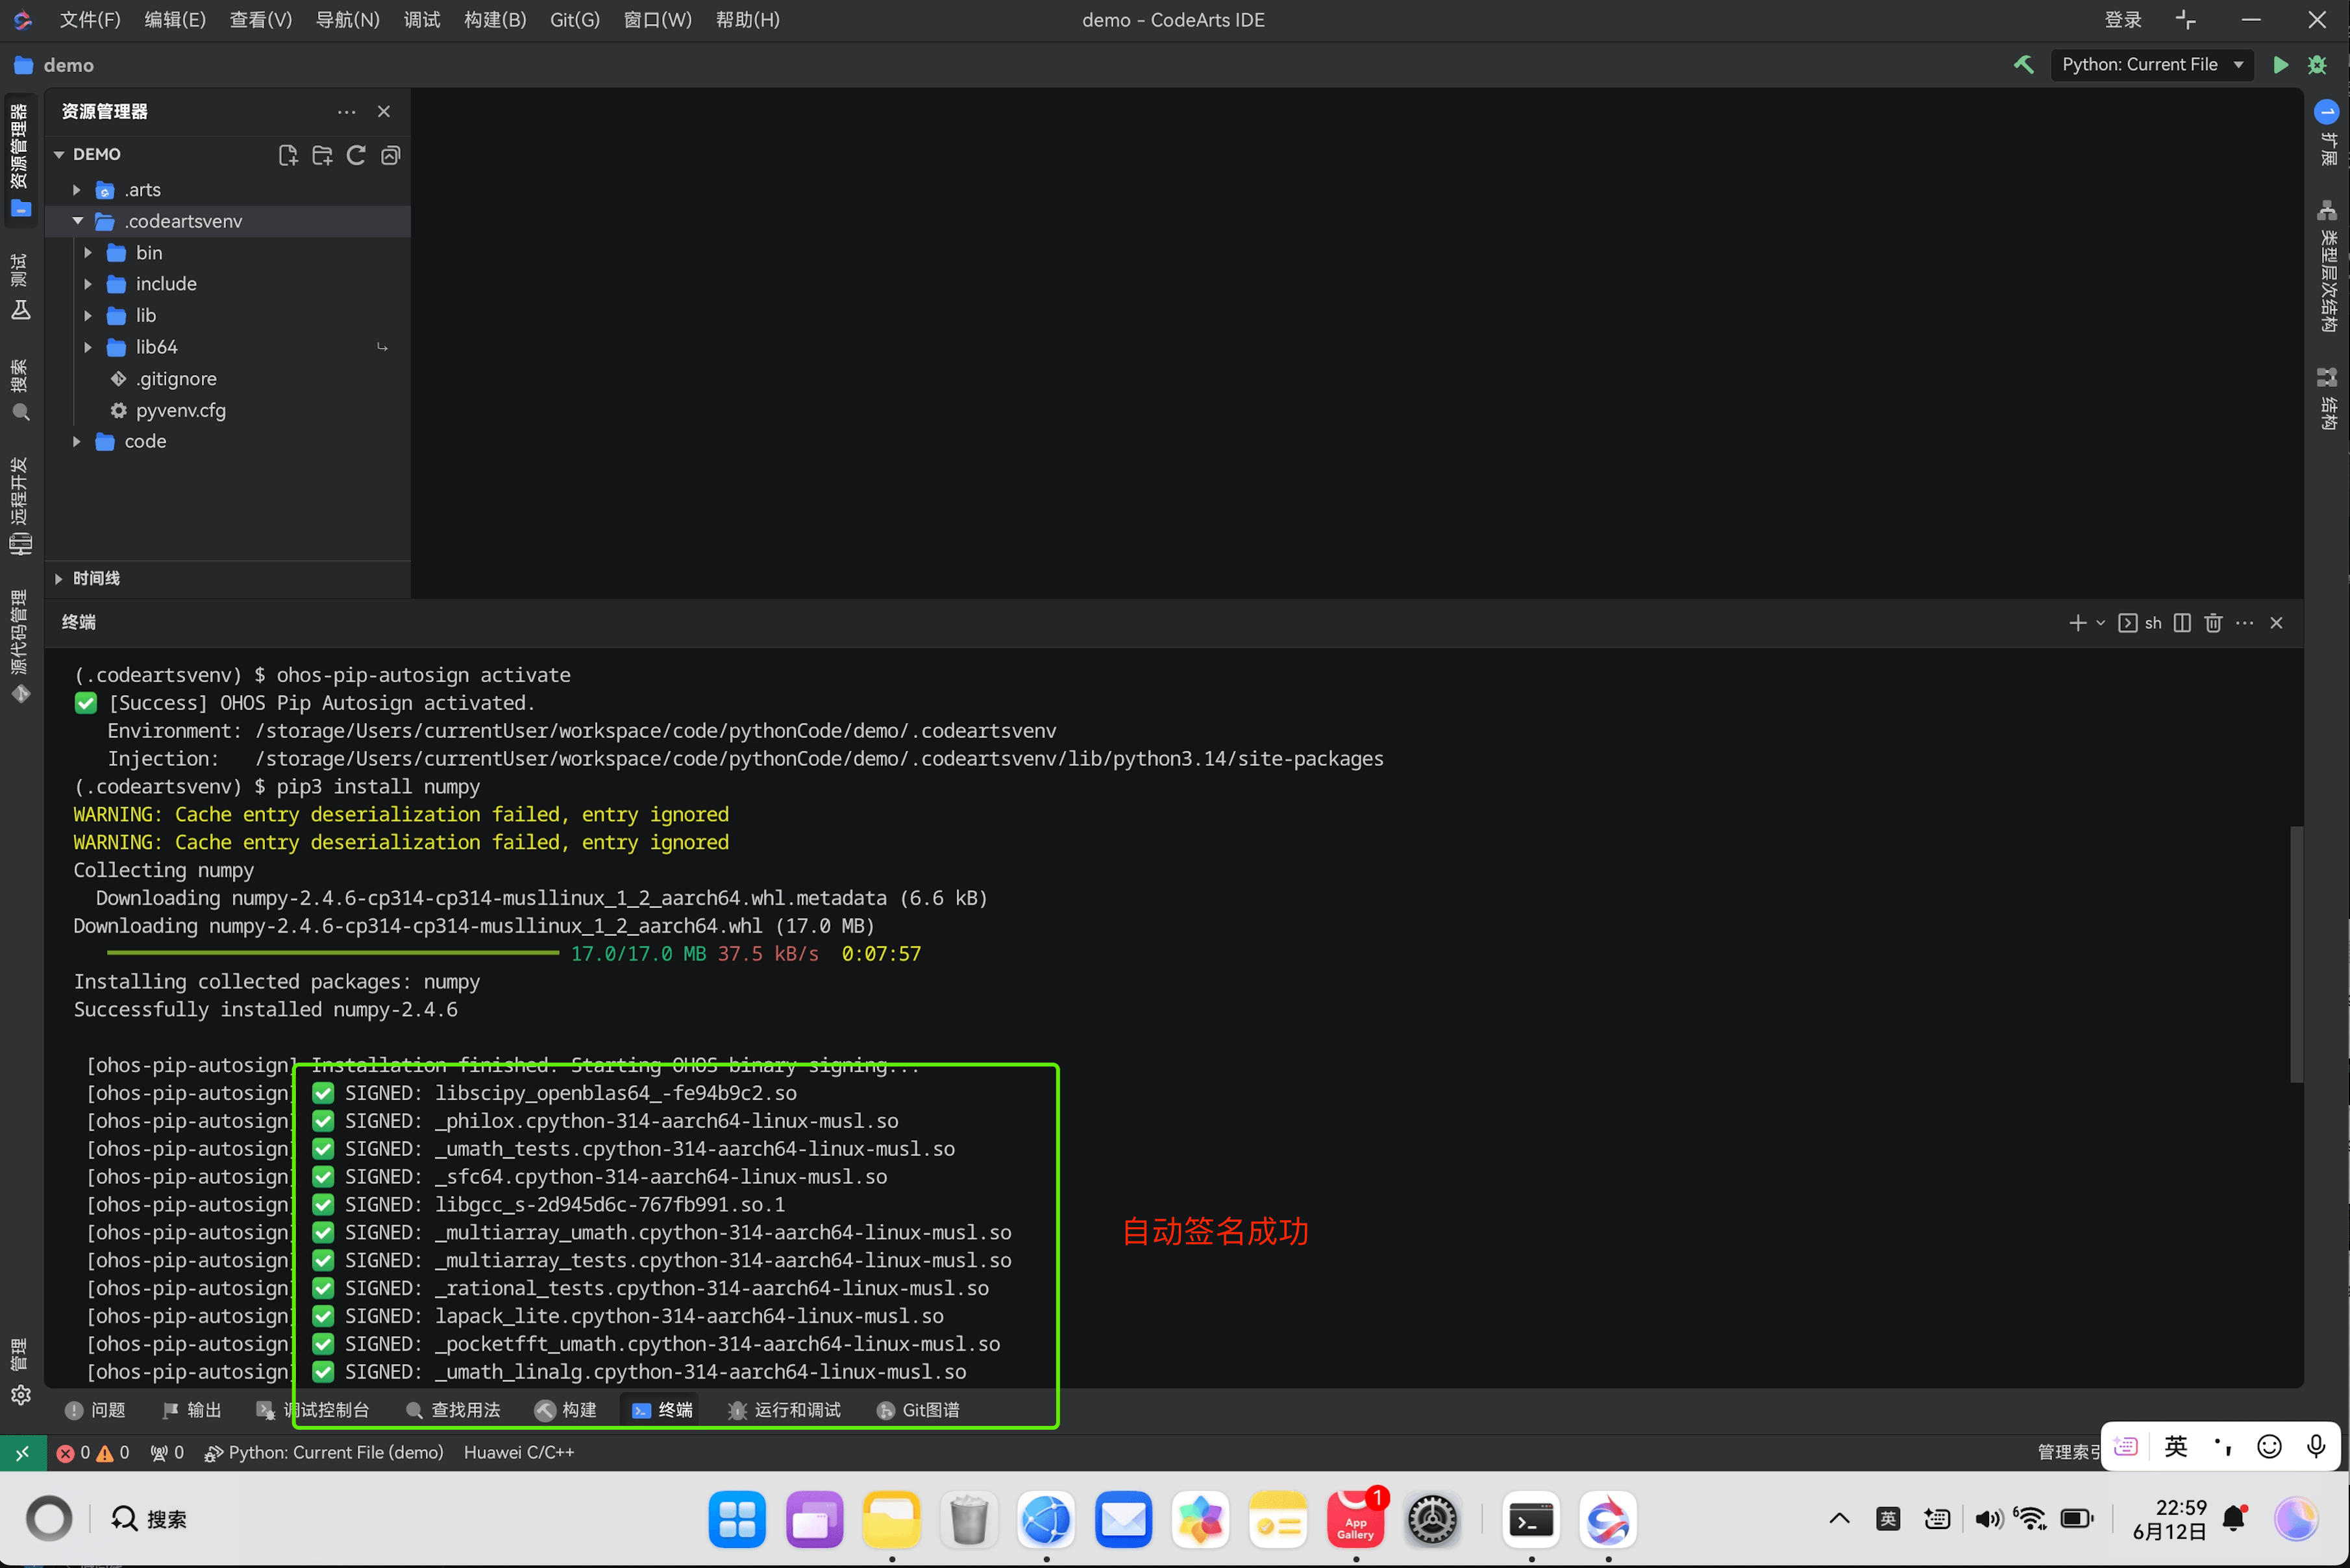
Task: Split the terminal pane
Action: tap(2182, 623)
